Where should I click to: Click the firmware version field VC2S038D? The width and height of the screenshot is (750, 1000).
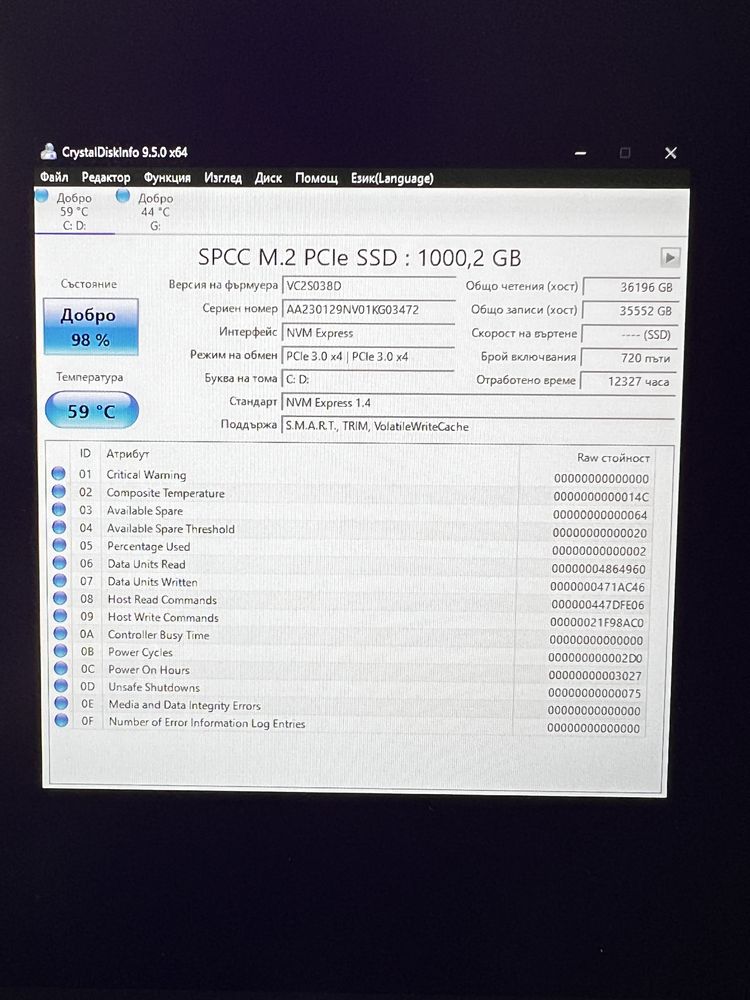(369, 286)
